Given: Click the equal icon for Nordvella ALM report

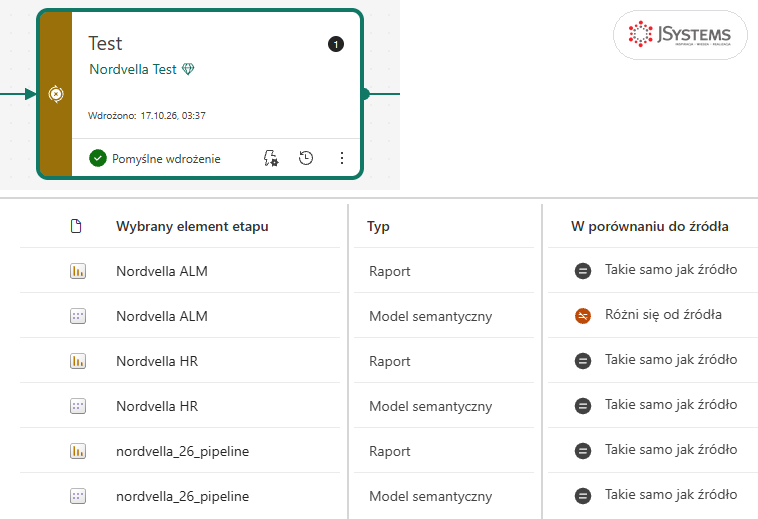Looking at the screenshot, I should click(x=583, y=271).
